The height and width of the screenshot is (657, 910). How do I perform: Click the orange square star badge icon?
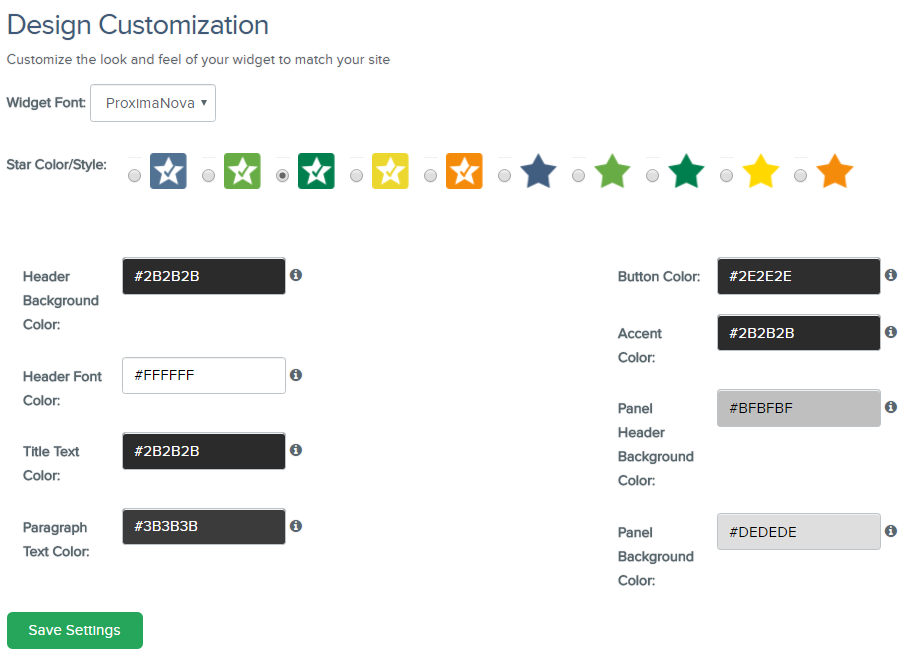click(x=464, y=171)
